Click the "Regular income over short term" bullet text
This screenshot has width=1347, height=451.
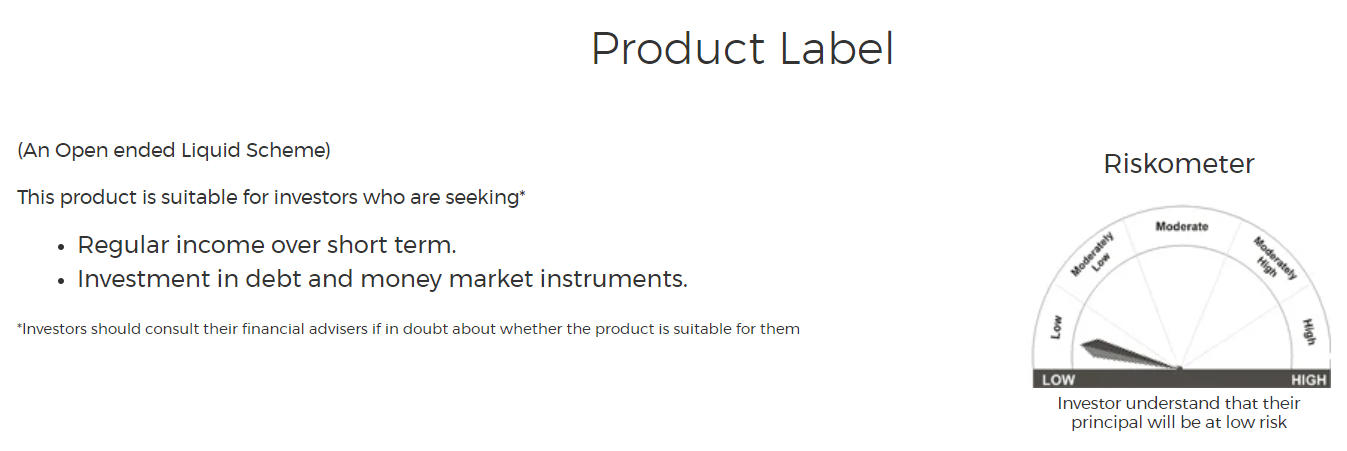tap(267, 245)
